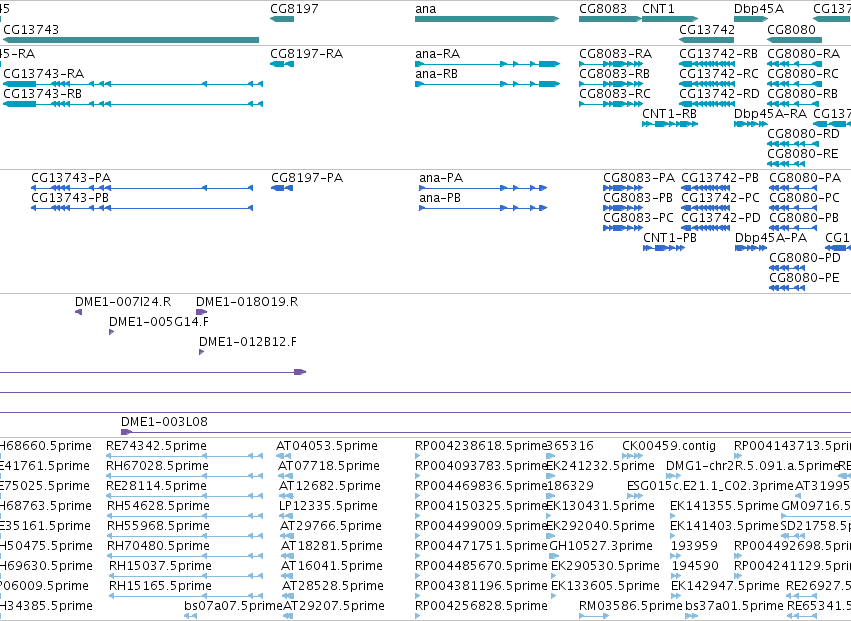Viewport: 851px width, 621px height.
Task: Select EST RM03586.5prime
Action: coord(594,617)
